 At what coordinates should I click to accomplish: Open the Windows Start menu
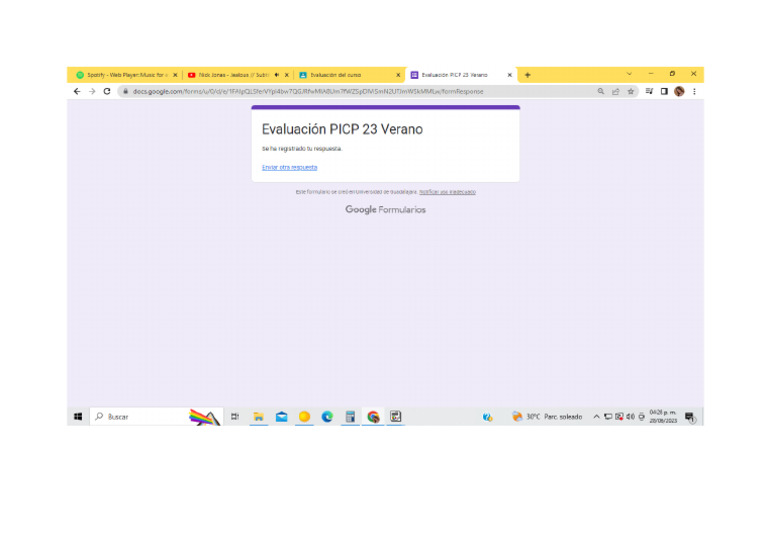click(x=78, y=417)
